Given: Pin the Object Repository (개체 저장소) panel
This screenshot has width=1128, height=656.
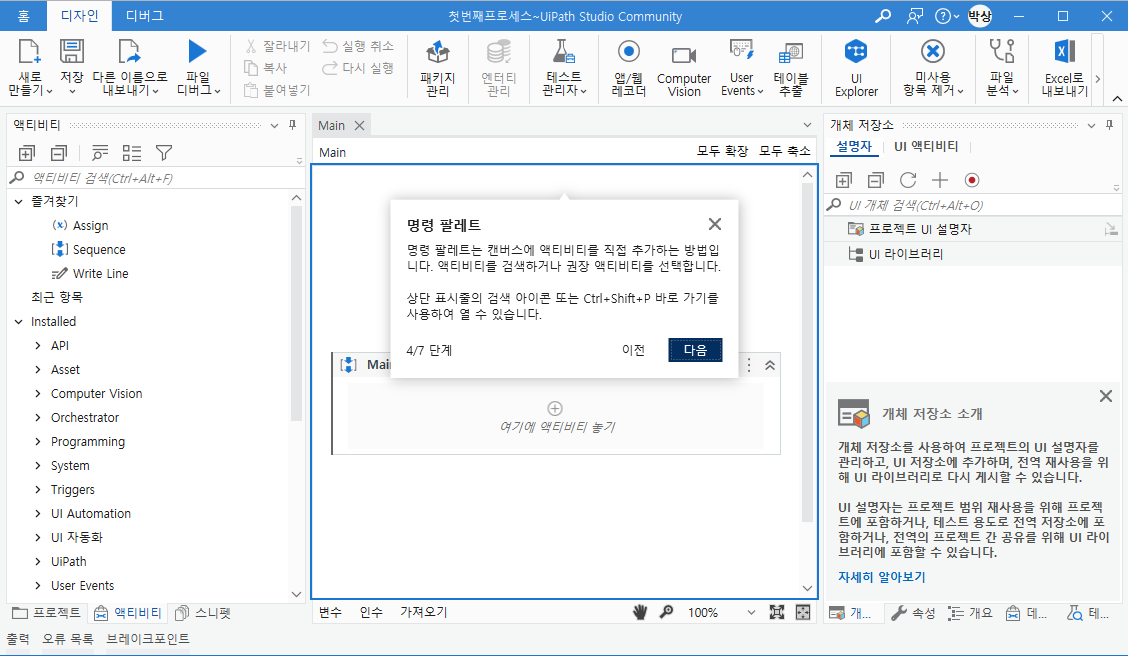Looking at the screenshot, I should 1110,125.
